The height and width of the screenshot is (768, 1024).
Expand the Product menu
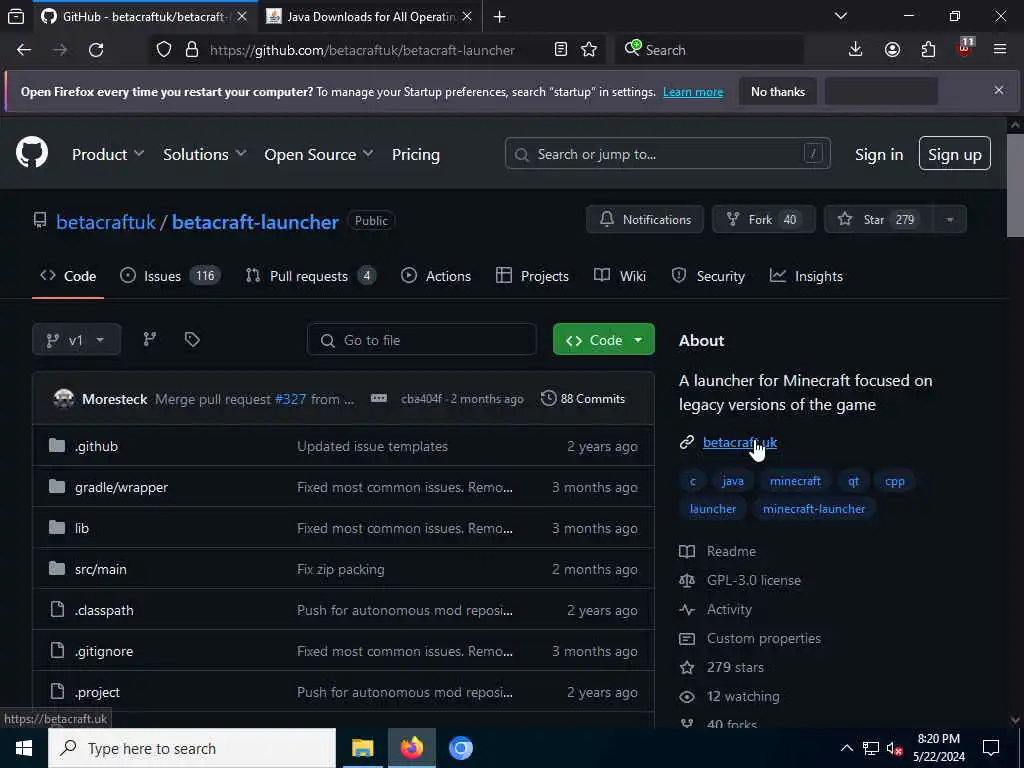coord(108,154)
